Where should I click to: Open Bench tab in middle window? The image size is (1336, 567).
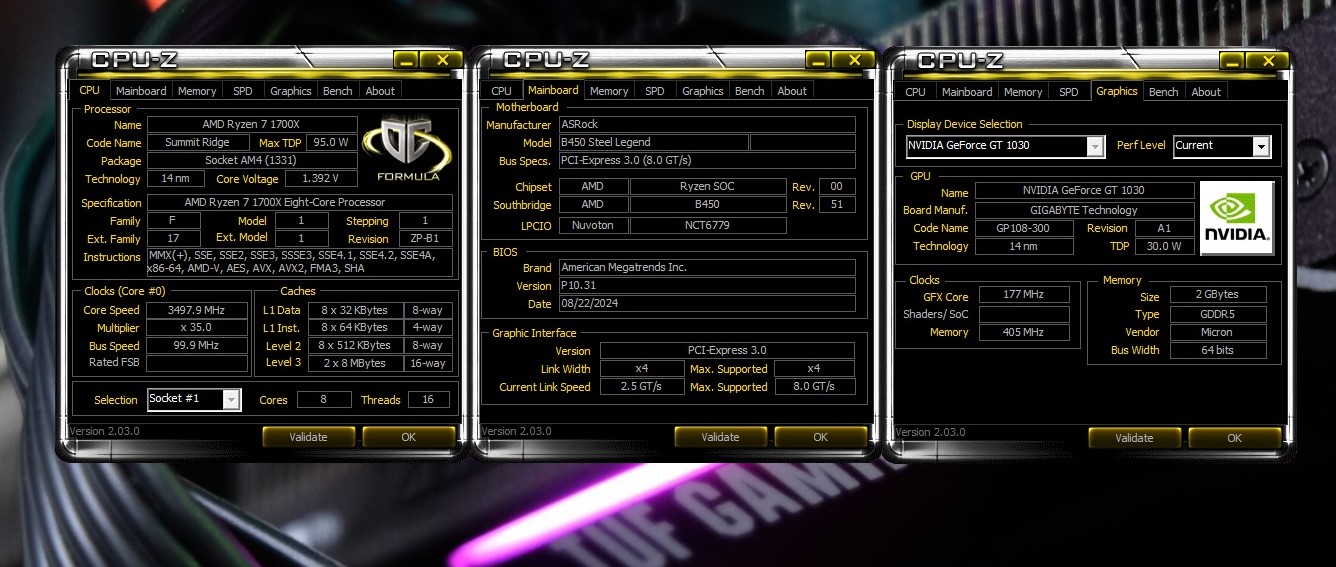coord(750,91)
